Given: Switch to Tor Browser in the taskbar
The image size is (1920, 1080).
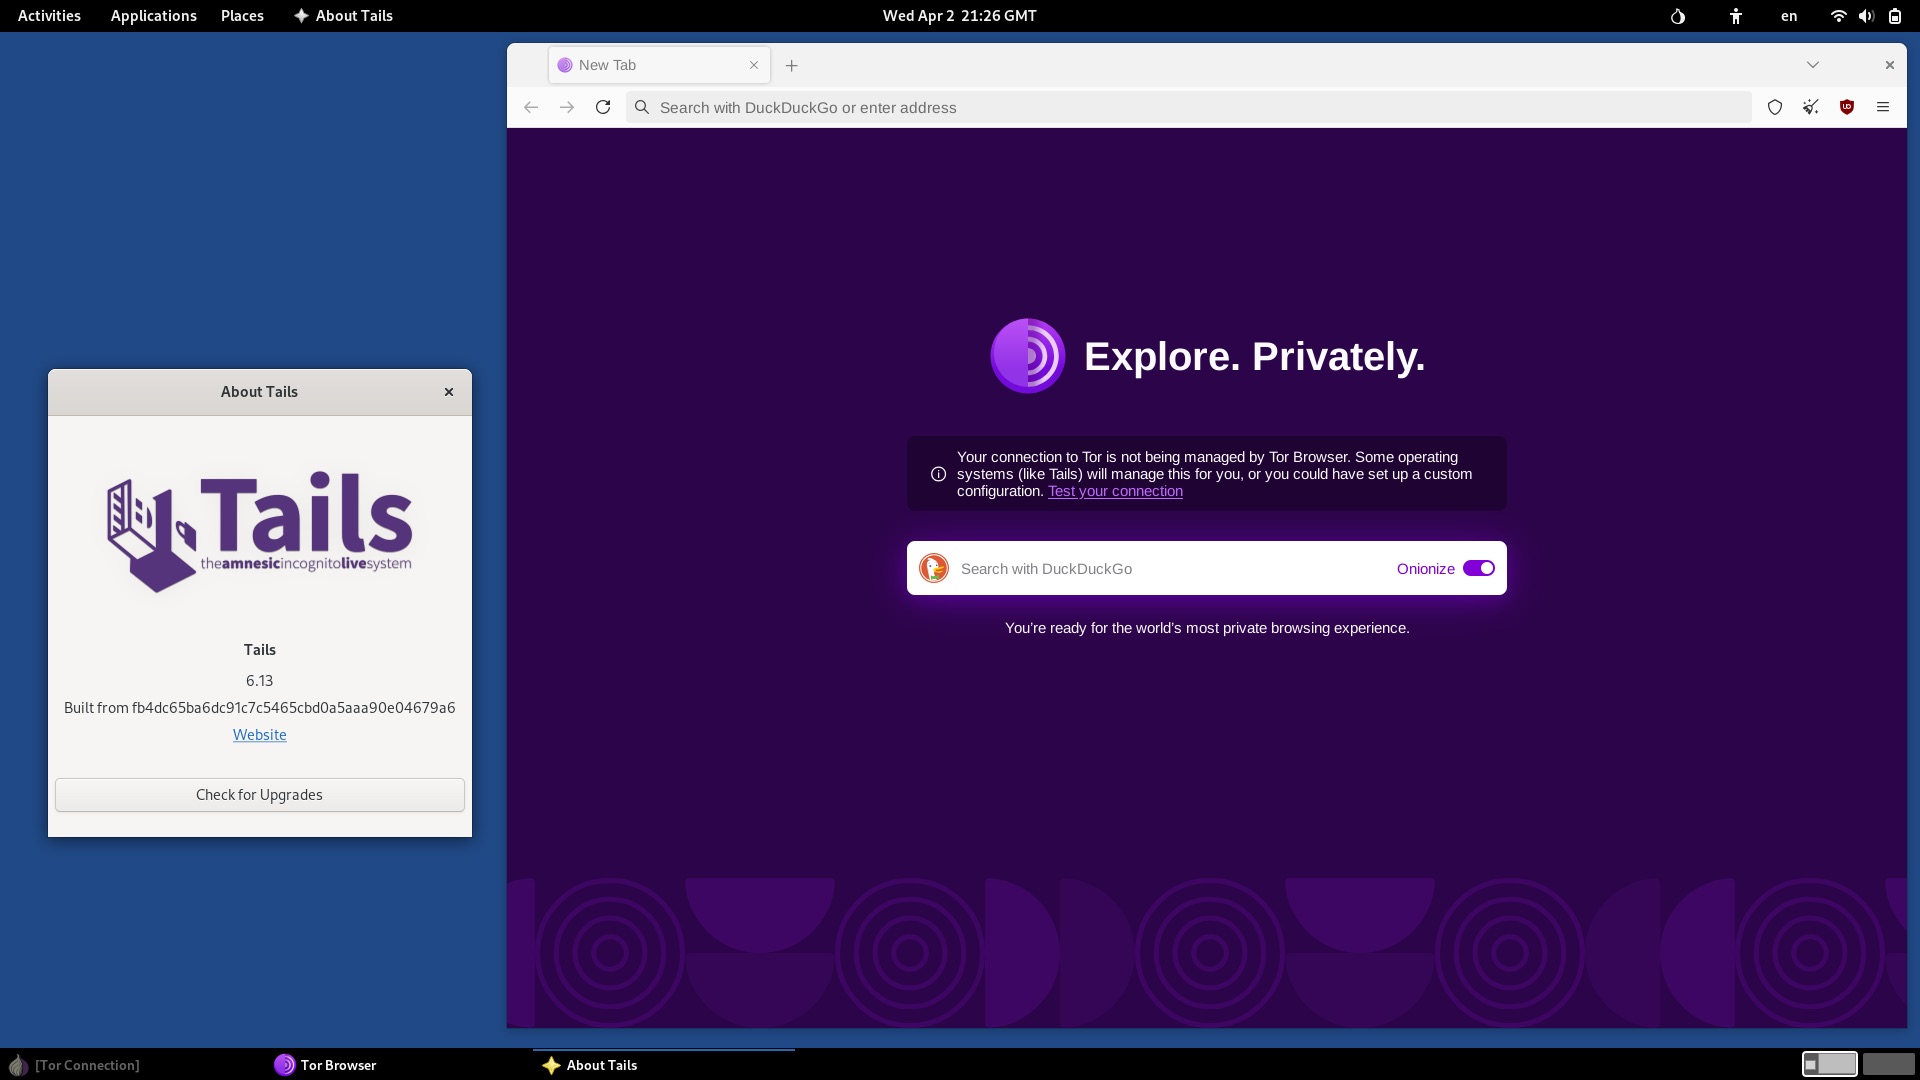Looking at the screenshot, I should point(326,1065).
